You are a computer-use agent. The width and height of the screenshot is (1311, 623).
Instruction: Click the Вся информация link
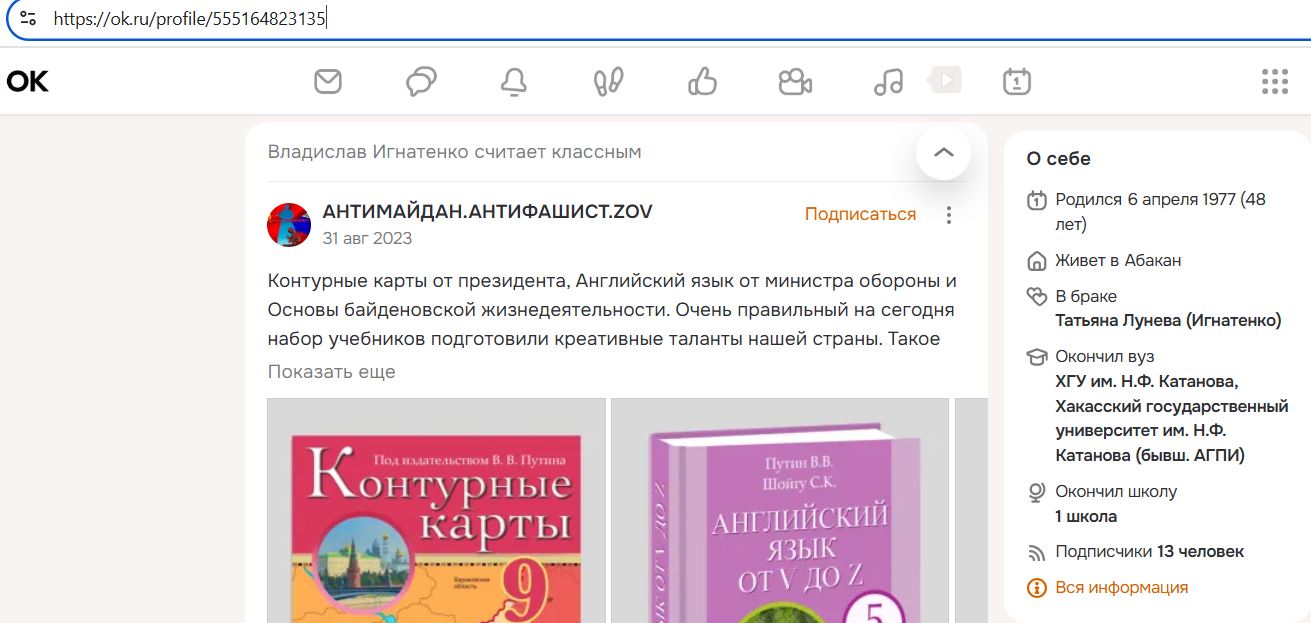coord(1121,588)
